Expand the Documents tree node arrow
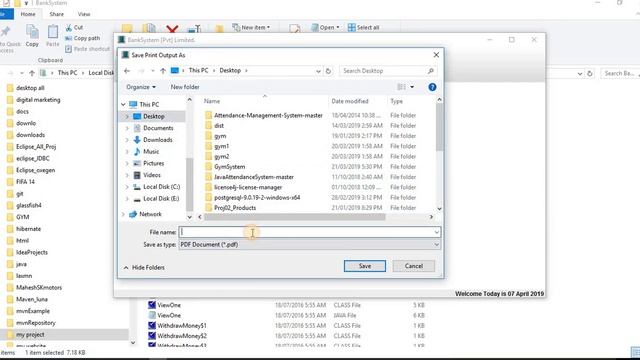This screenshot has width=640, height=360. coord(127,128)
